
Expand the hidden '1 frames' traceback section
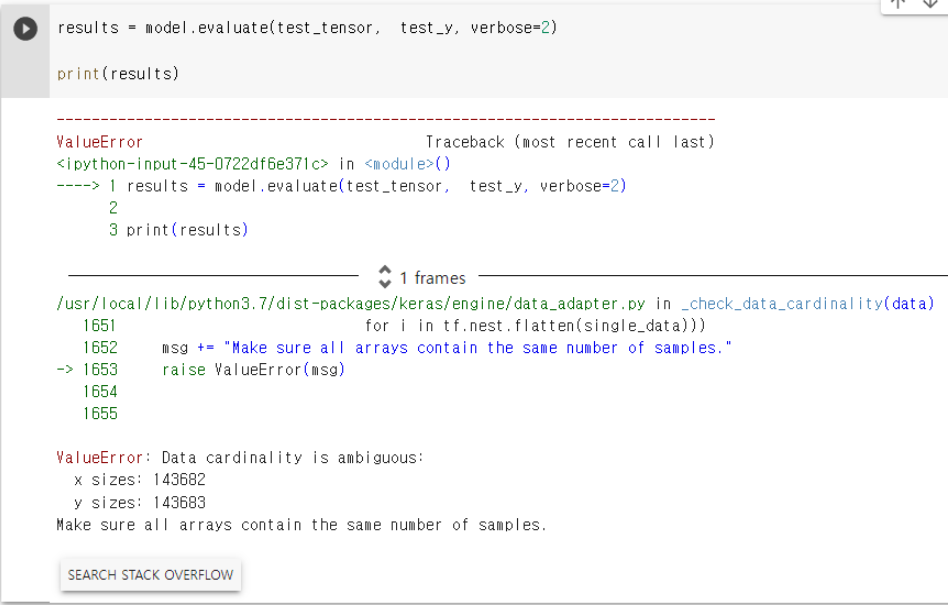click(423, 278)
